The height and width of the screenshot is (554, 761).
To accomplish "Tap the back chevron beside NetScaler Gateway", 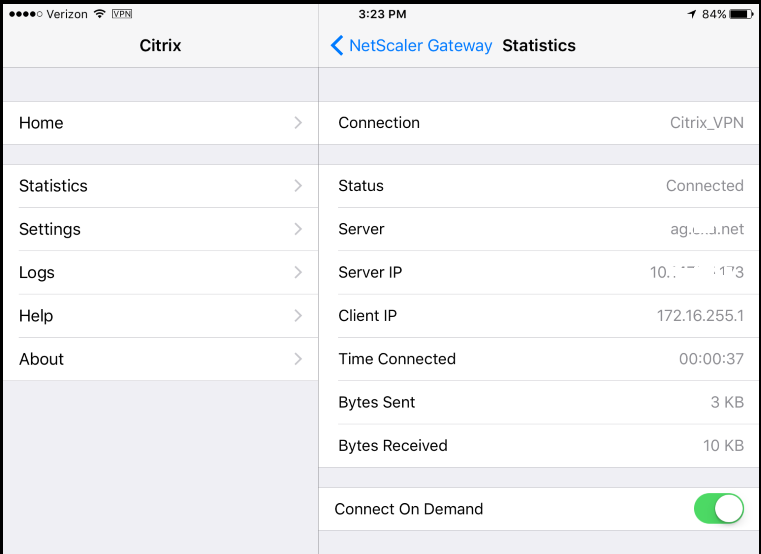I will (x=337, y=45).
